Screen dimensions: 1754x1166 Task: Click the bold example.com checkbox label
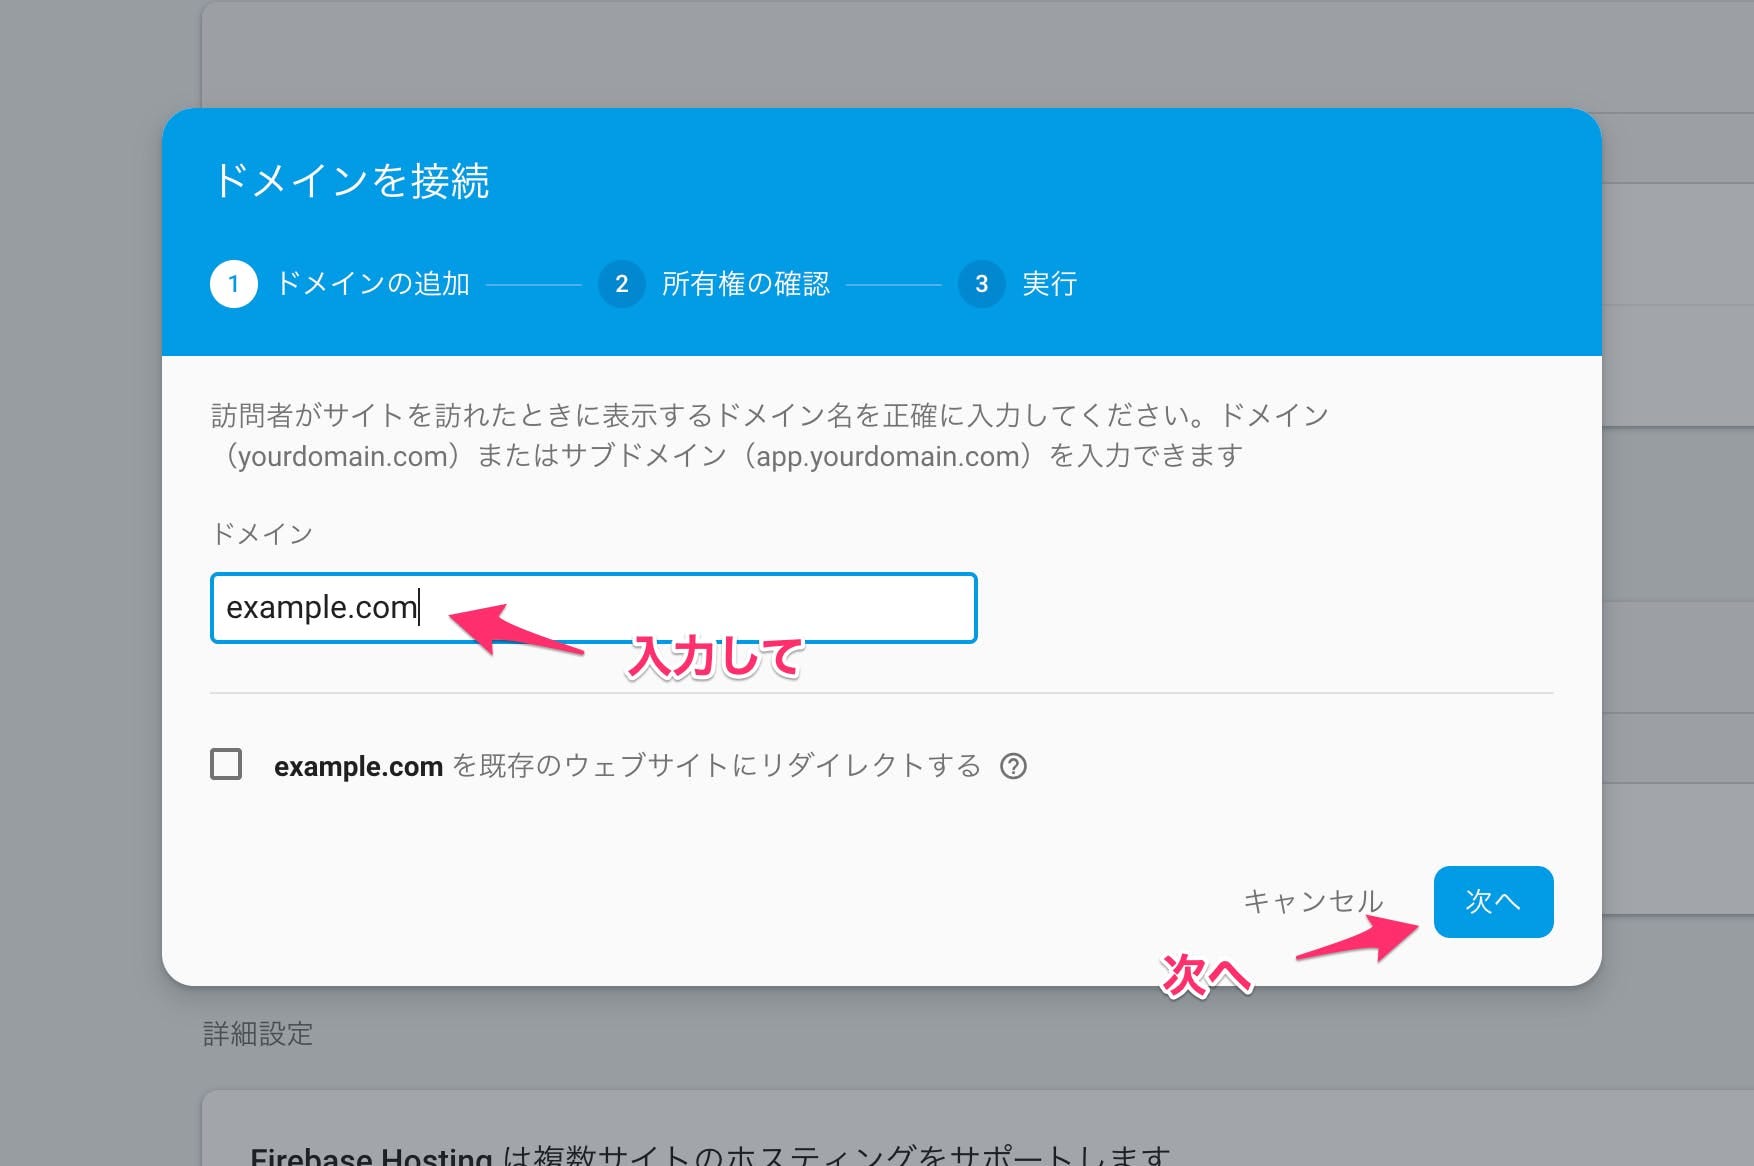359,766
